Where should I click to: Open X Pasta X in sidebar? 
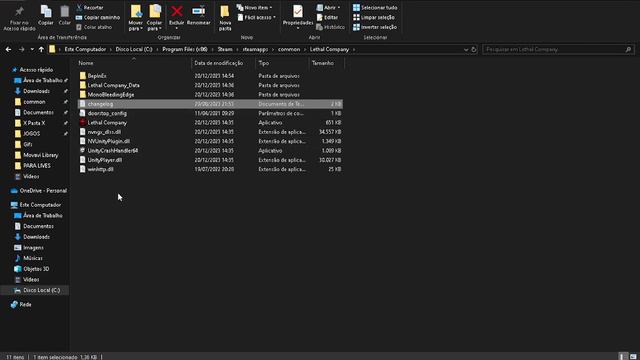[34, 123]
